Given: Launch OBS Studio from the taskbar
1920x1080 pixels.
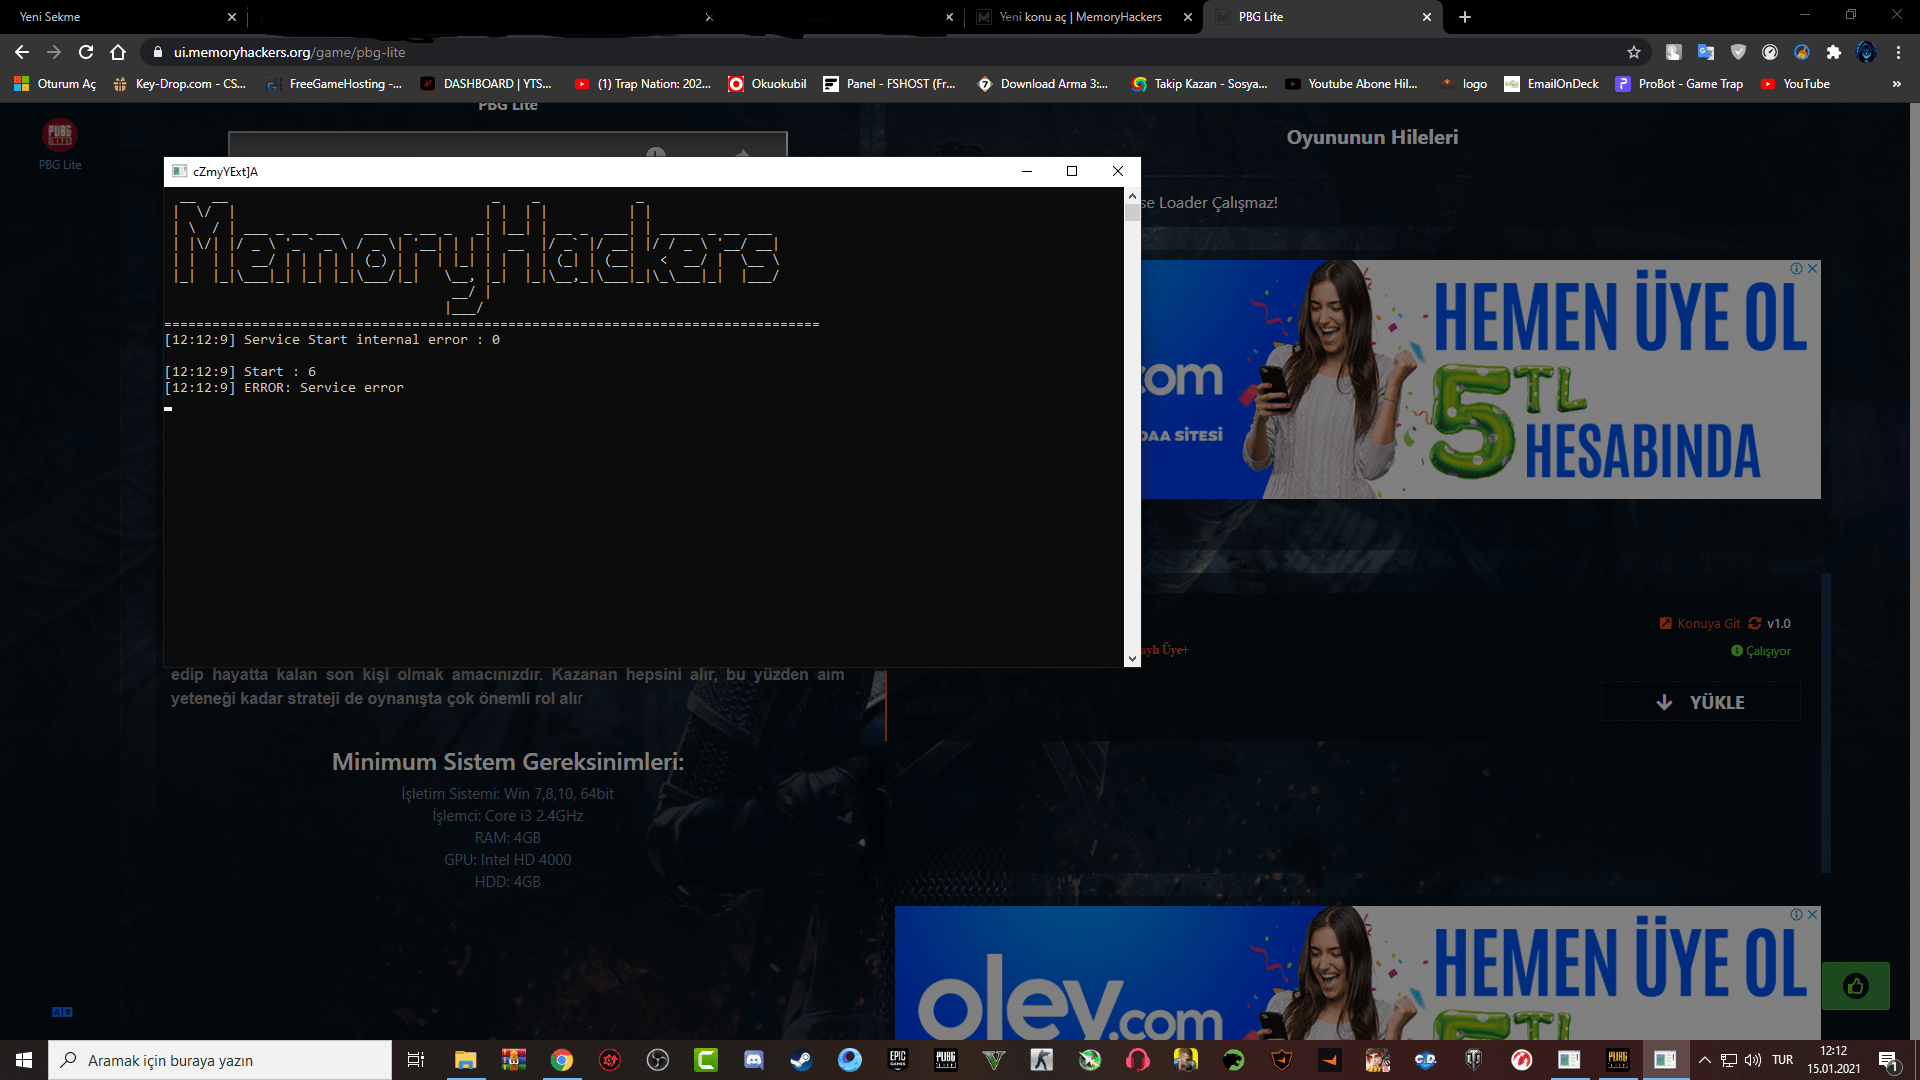Looking at the screenshot, I should [x=658, y=1060].
